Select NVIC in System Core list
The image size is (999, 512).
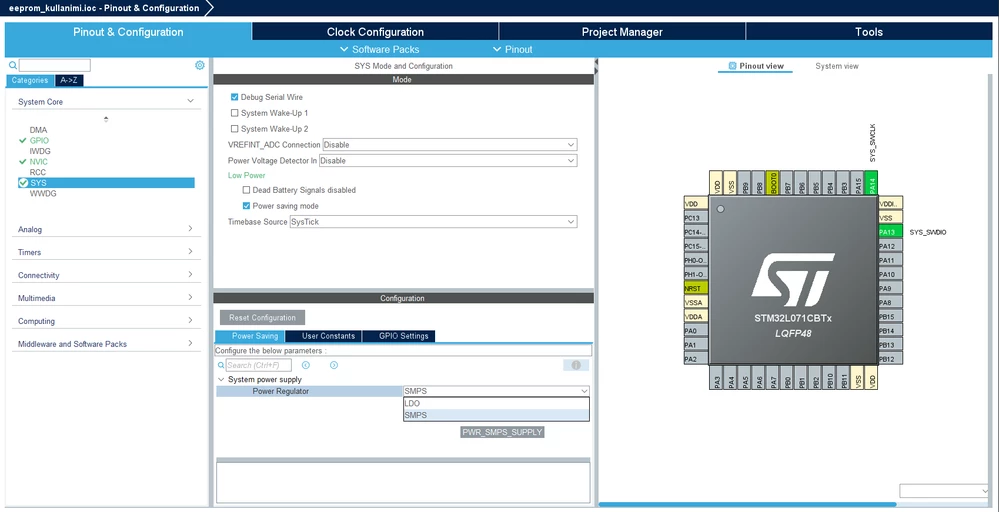coord(38,162)
